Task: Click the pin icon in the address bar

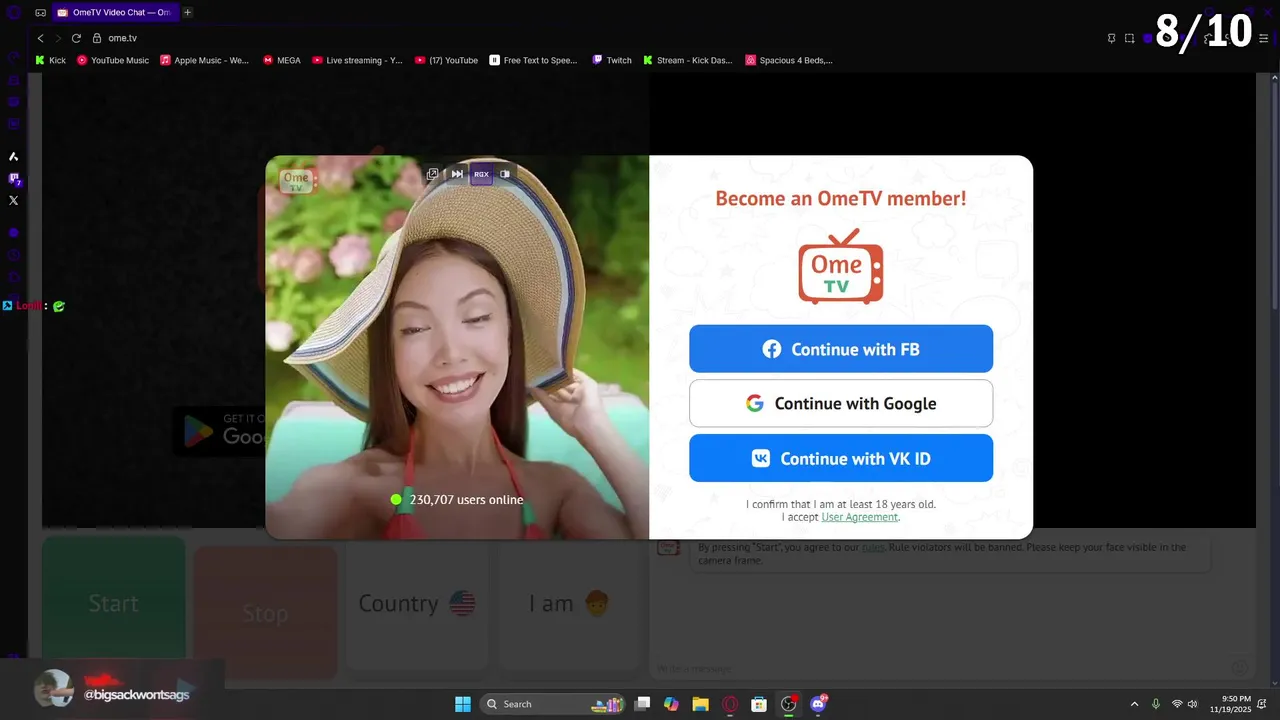Action: tap(1111, 38)
